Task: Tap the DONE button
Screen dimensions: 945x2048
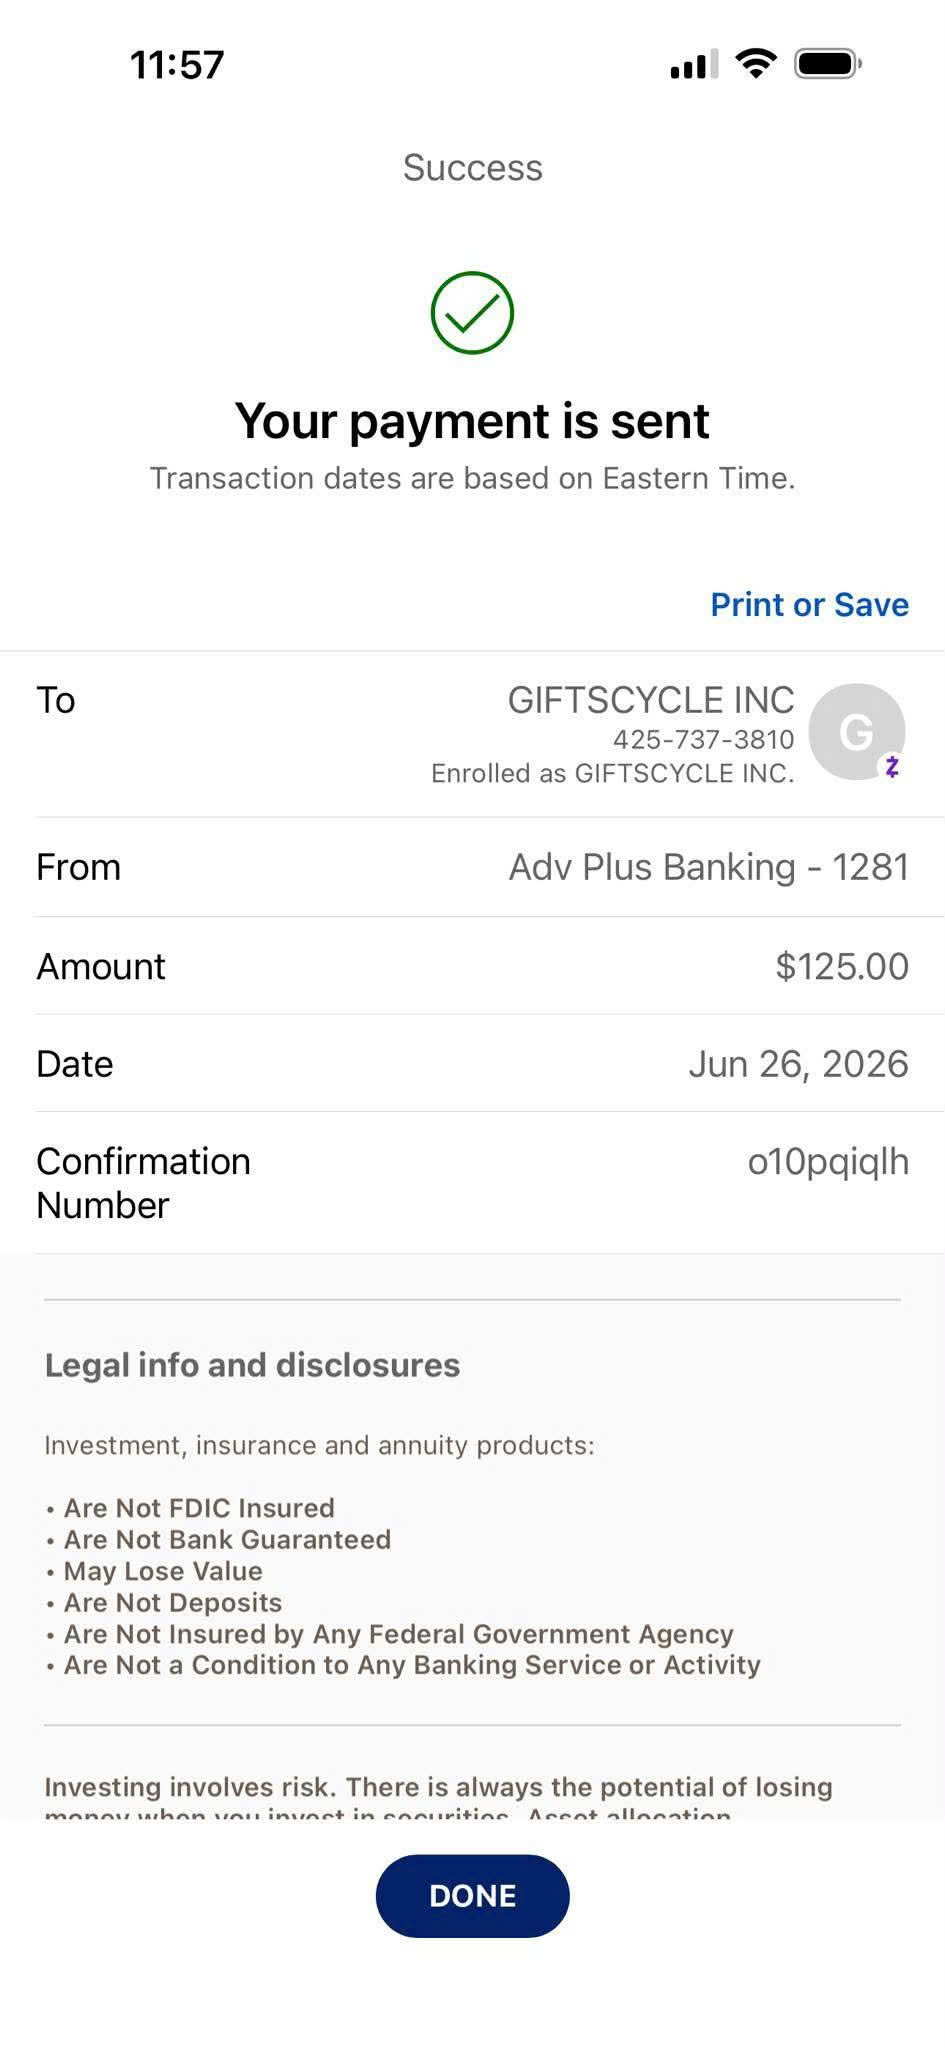Action: click(x=472, y=1896)
